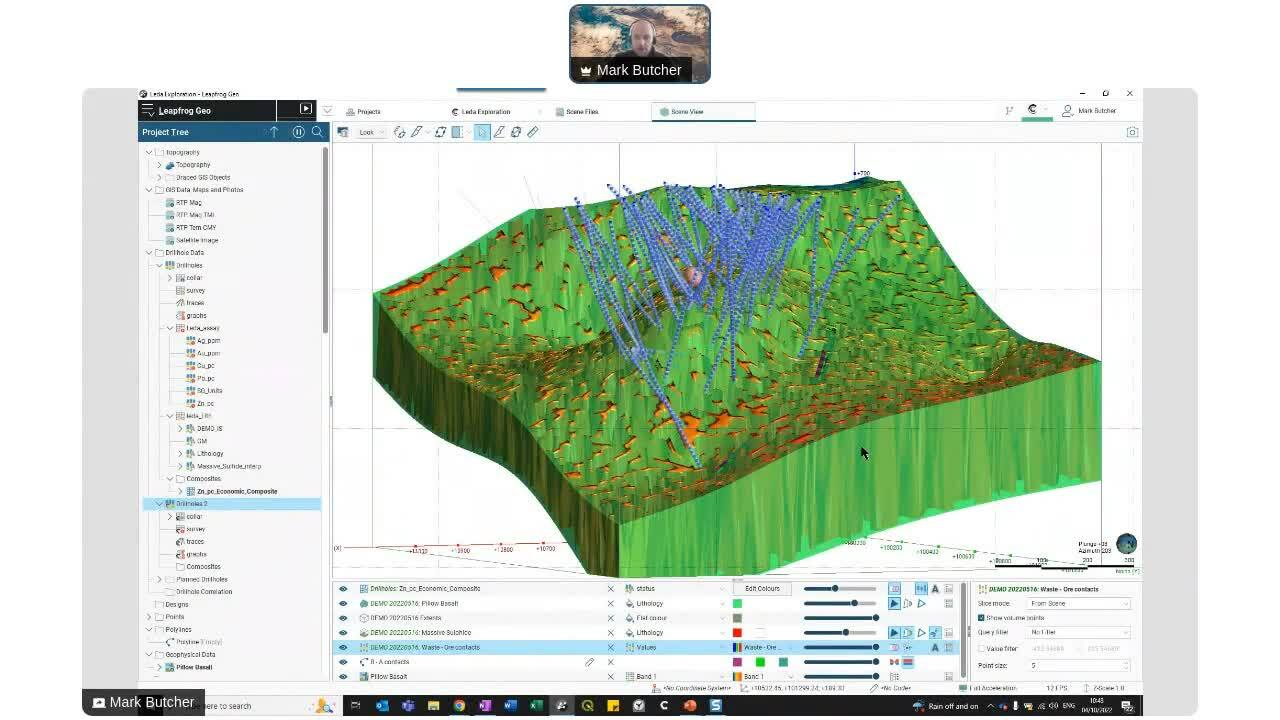Click the Point size input field
The image size is (1280, 720).
1080,665
